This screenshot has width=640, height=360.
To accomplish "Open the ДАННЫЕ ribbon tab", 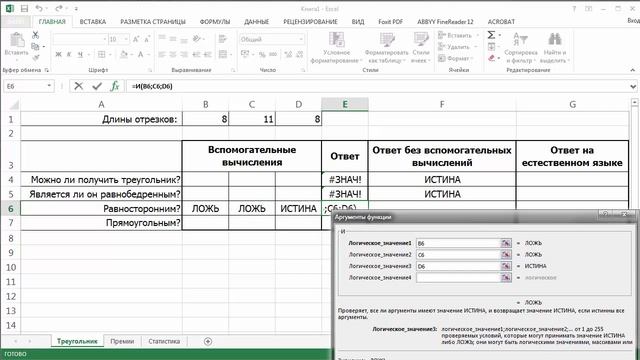I will pyautogui.click(x=256, y=22).
